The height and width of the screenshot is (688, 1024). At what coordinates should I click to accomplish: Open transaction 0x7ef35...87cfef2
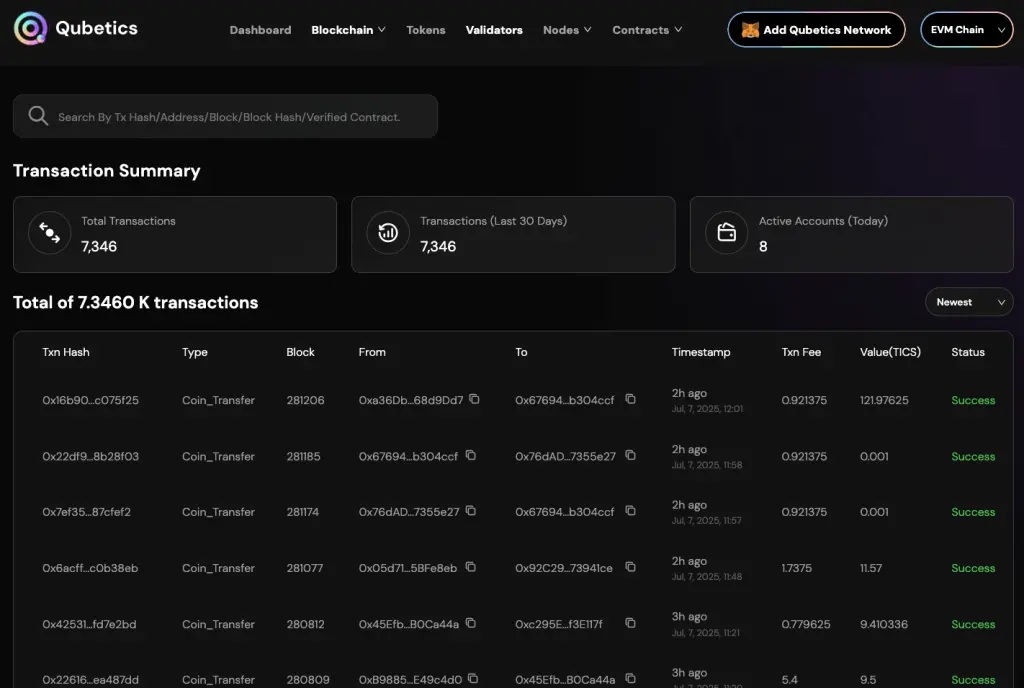point(86,512)
